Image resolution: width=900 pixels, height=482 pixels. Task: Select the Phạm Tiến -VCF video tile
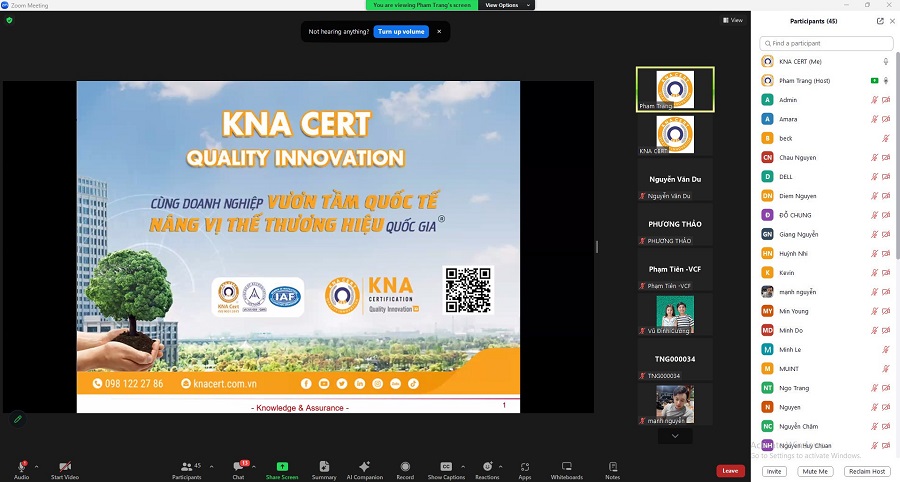(x=675, y=270)
